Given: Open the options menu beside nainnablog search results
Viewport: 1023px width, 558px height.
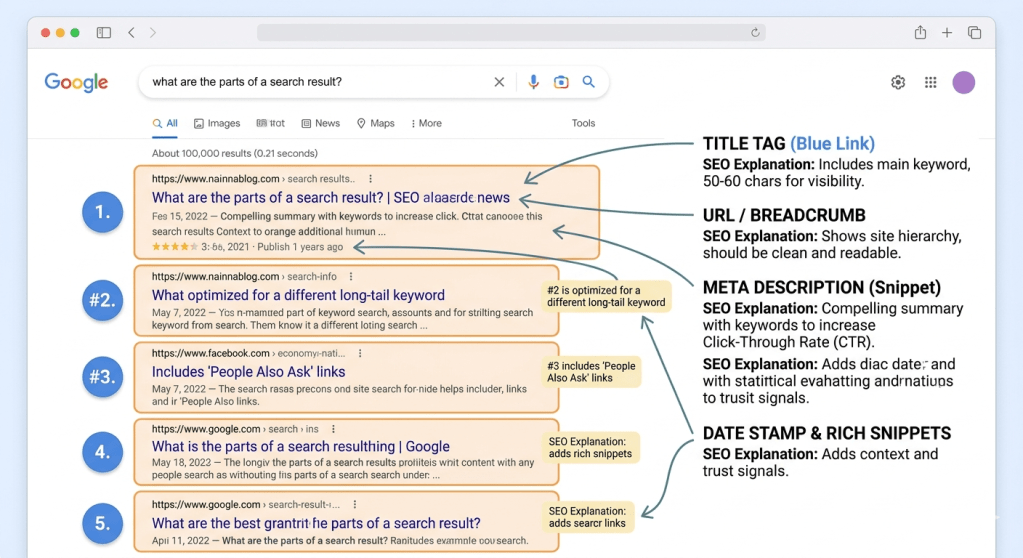Looking at the screenshot, I should click(371, 179).
